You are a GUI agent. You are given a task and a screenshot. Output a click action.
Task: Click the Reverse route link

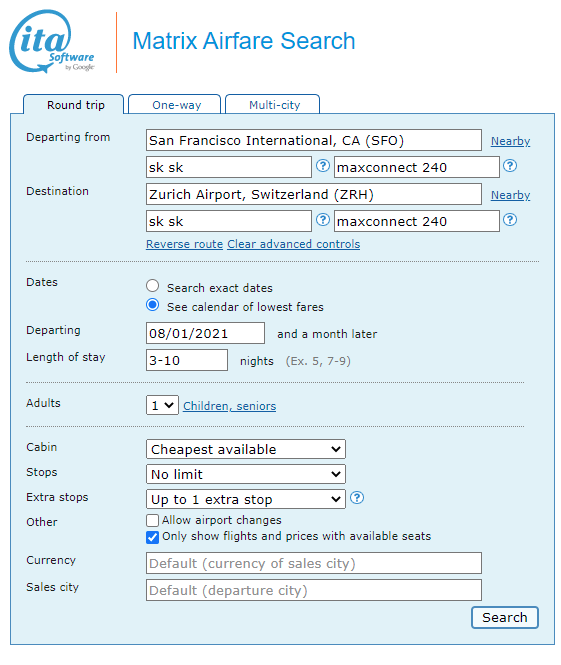184,244
